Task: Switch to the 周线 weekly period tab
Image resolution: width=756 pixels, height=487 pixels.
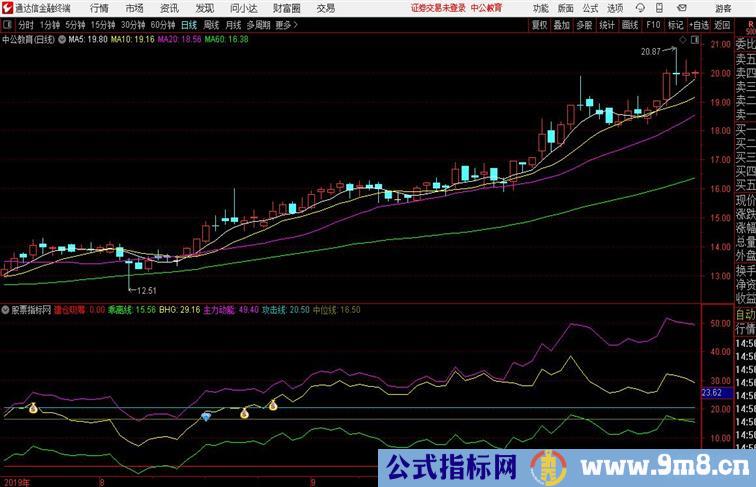Action: click(211, 25)
